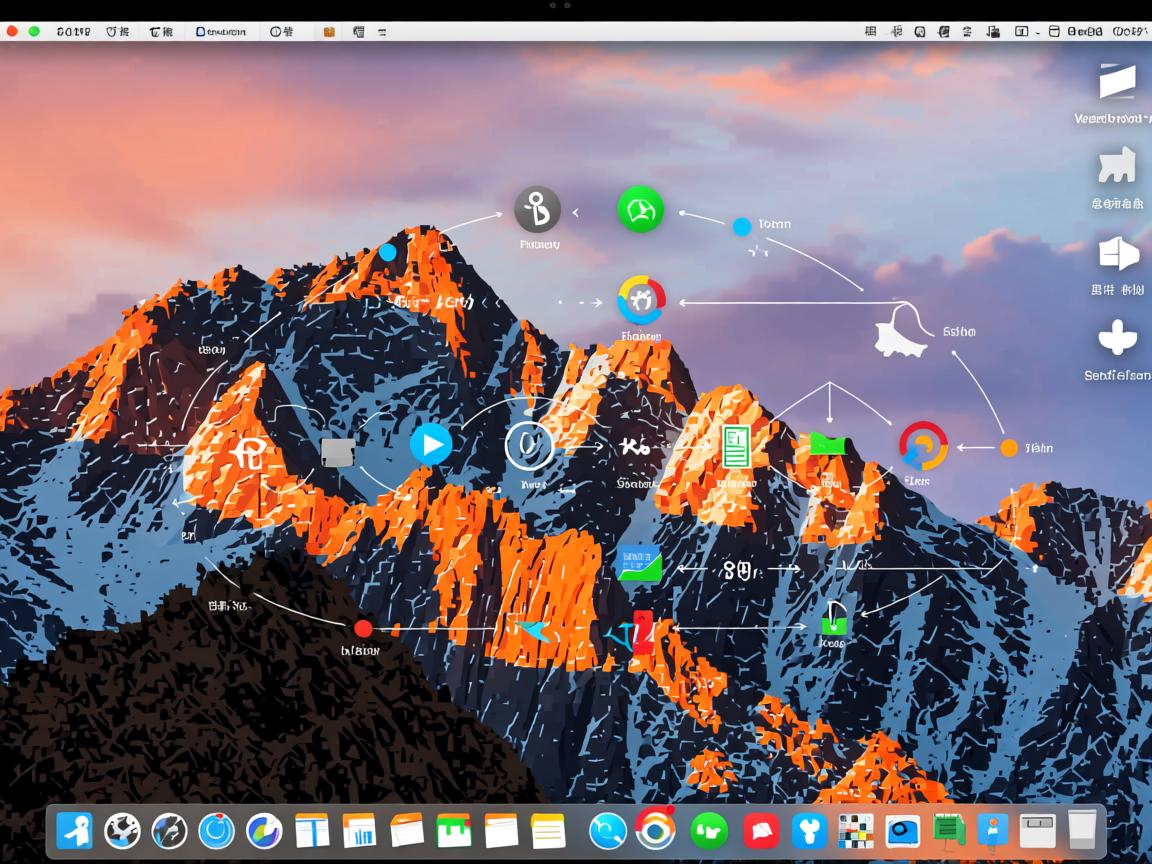Open the topmost white desktop icon at right
This screenshot has width=1152, height=864.
coord(1117,82)
